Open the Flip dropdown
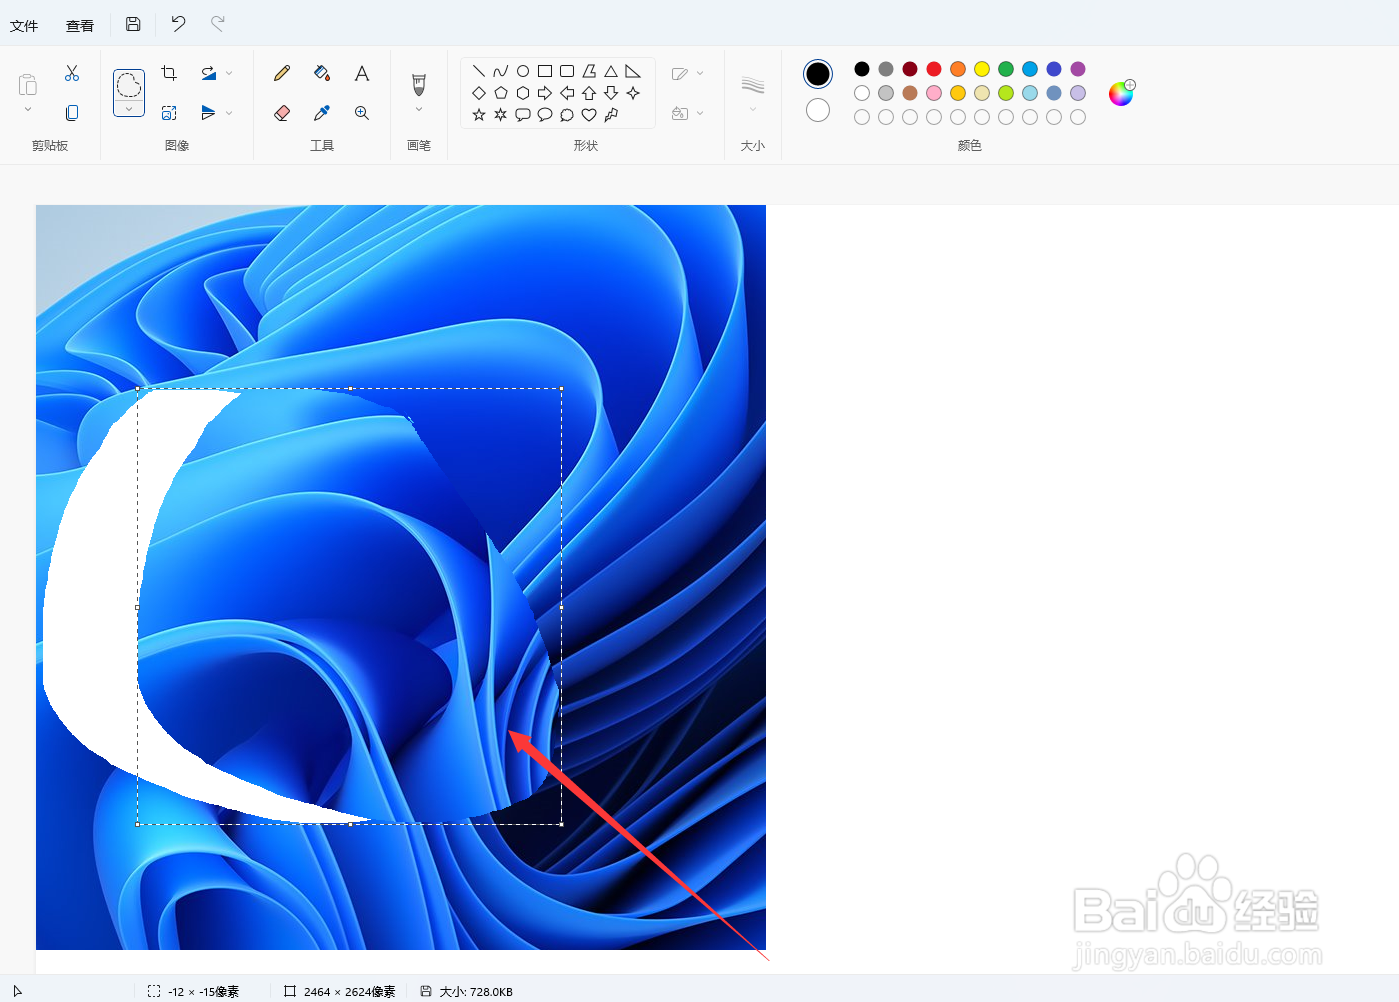 pos(229,113)
